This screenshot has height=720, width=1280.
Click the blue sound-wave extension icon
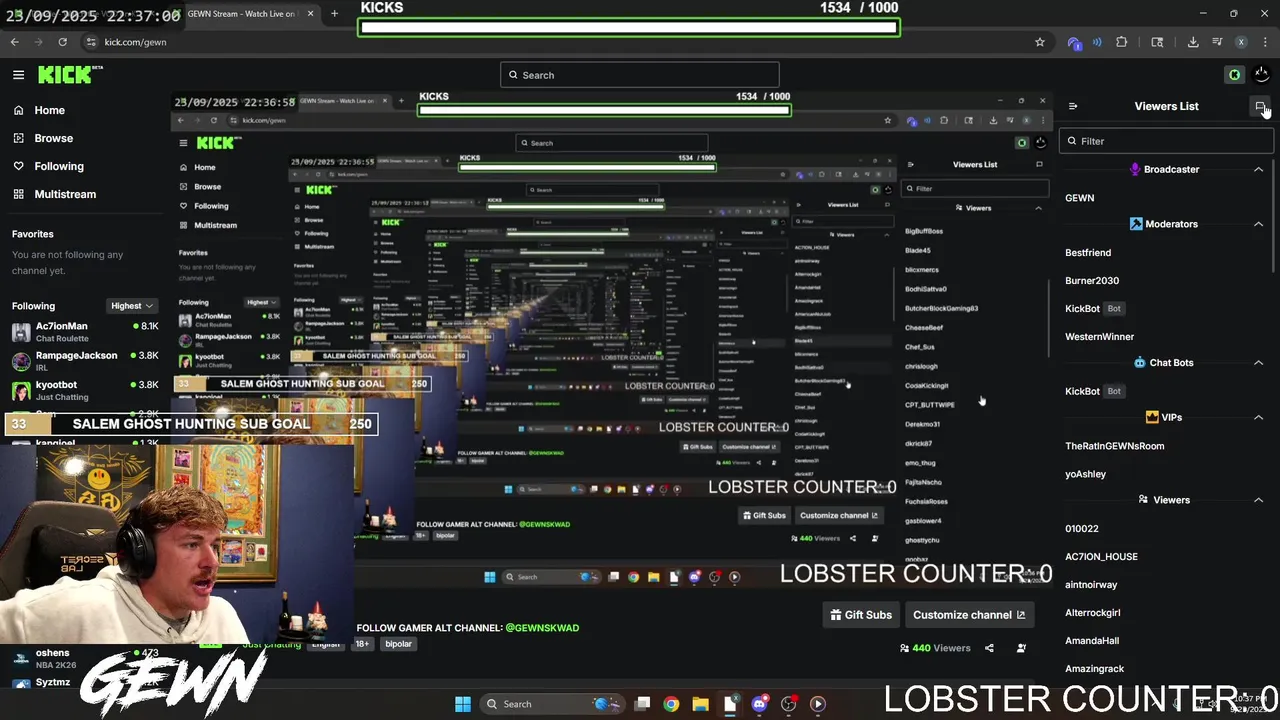pyautogui.click(x=1097, y=42)
